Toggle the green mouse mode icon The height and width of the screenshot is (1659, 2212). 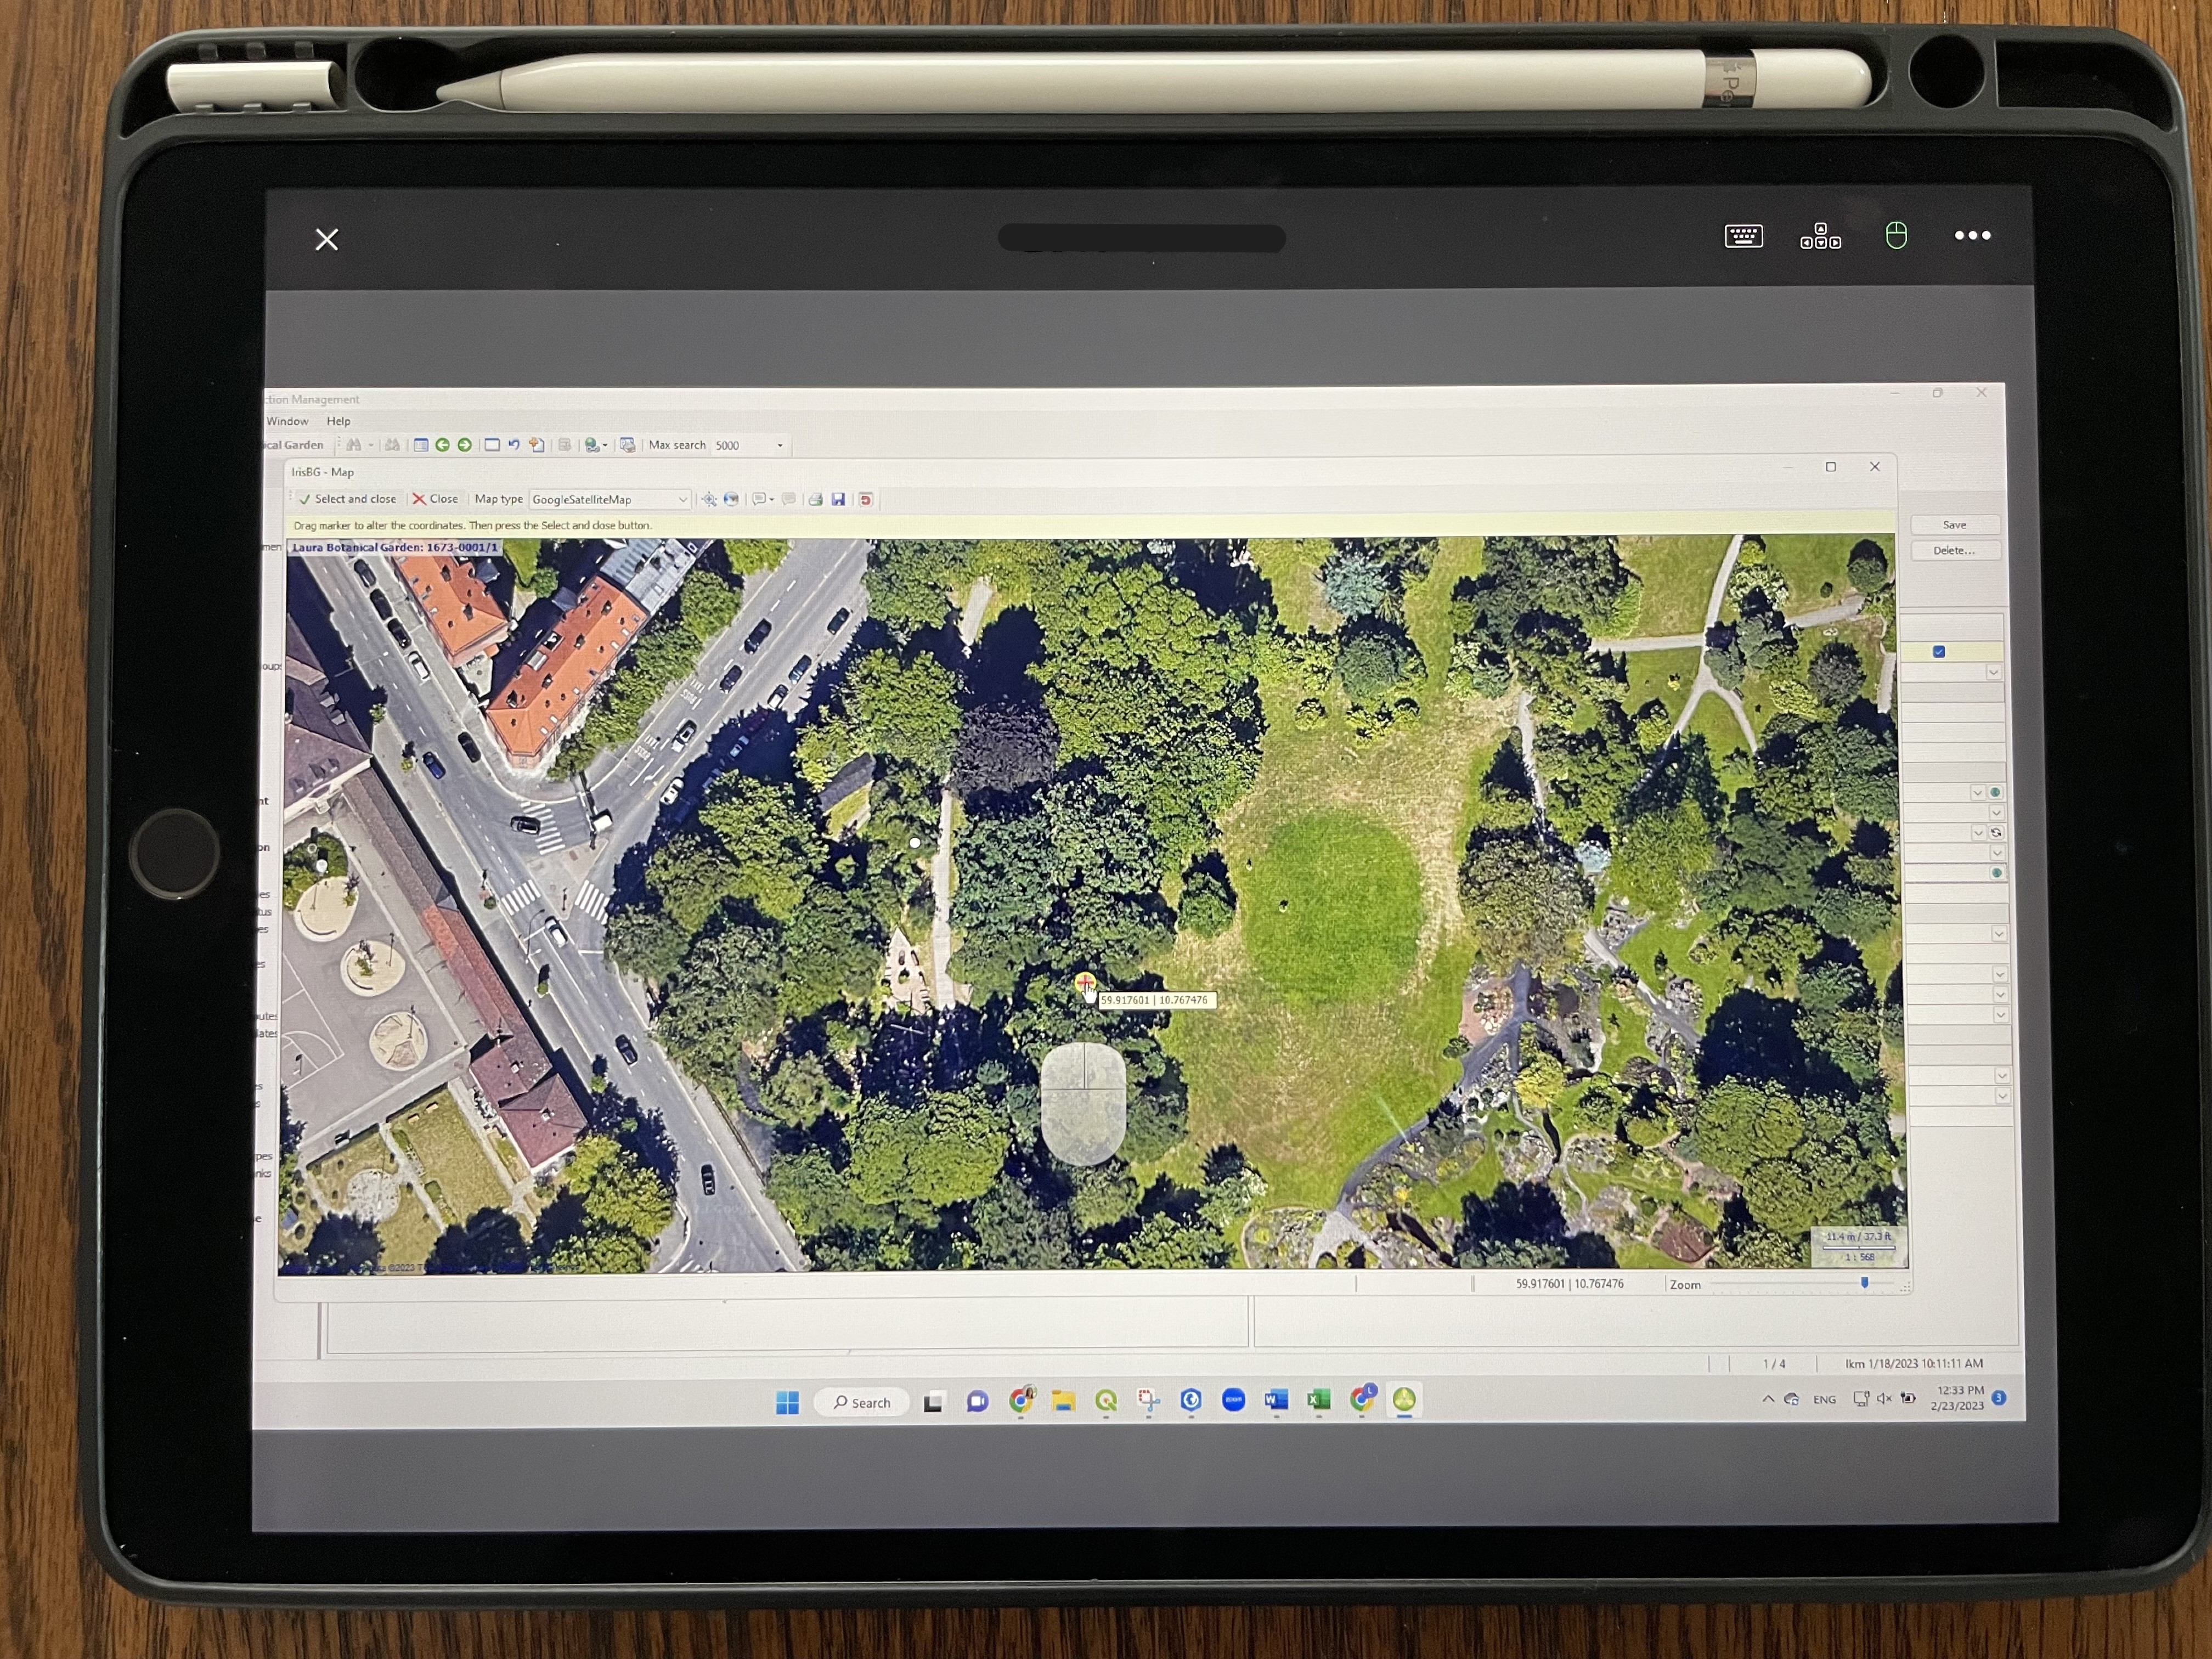tap(1896, 236)
